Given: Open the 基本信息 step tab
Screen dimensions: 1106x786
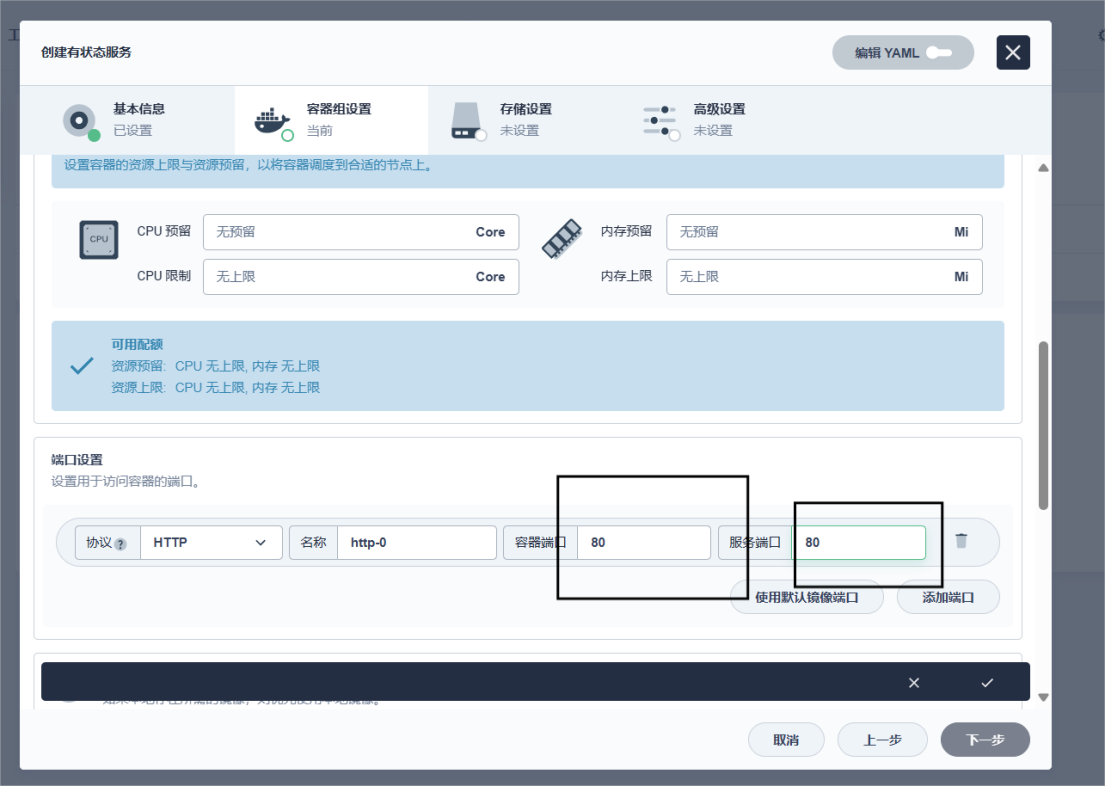Looking at the screenshot, I should point(128,120).
